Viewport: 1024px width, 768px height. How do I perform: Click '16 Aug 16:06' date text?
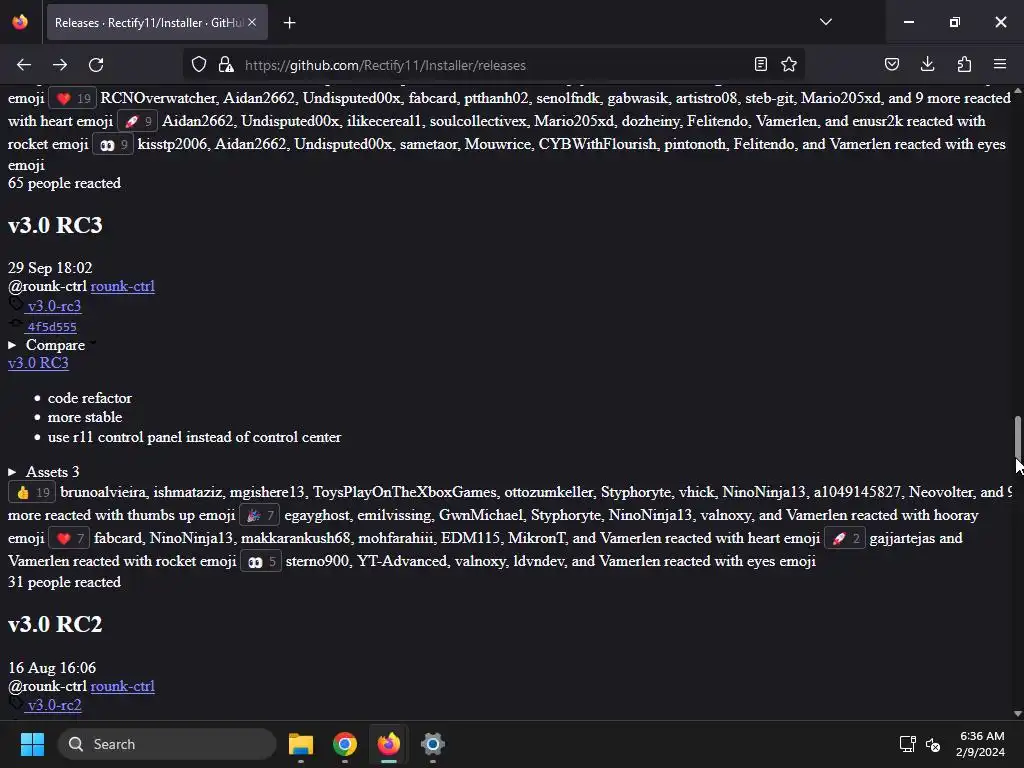click(52, 667)
